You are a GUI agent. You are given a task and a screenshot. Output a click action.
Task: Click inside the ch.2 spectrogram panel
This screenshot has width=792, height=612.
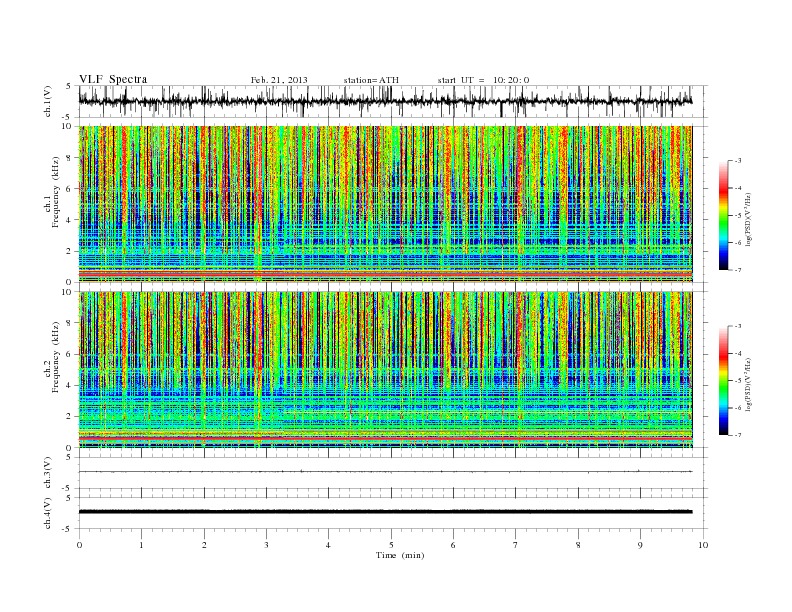(385, 370)
